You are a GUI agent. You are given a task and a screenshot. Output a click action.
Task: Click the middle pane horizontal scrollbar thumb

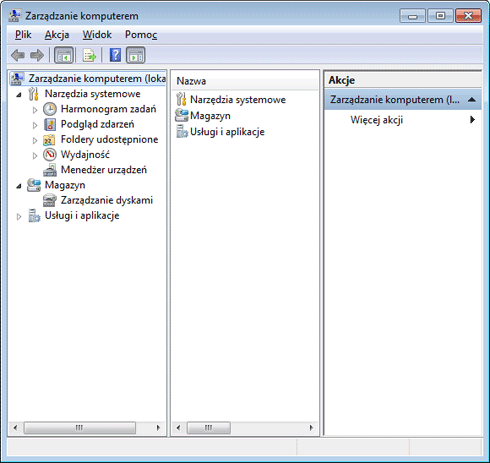(209, 428)
